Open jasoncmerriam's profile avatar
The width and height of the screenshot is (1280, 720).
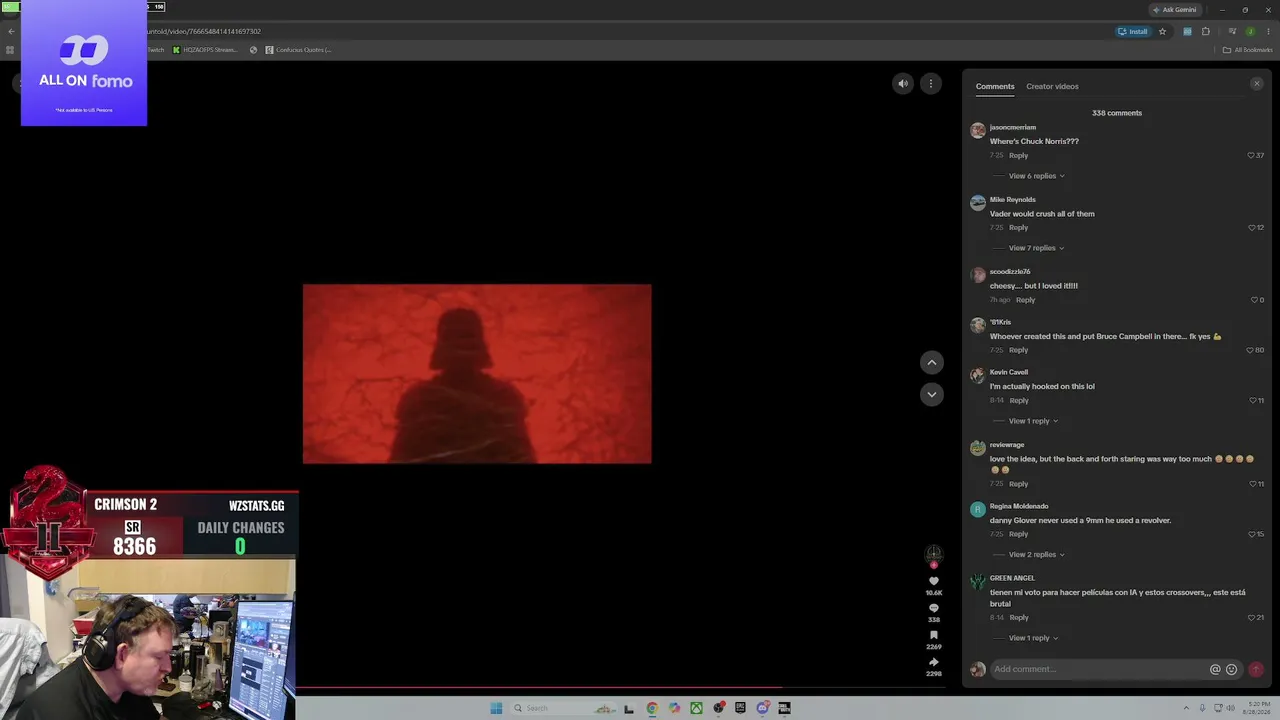point(978,130)
